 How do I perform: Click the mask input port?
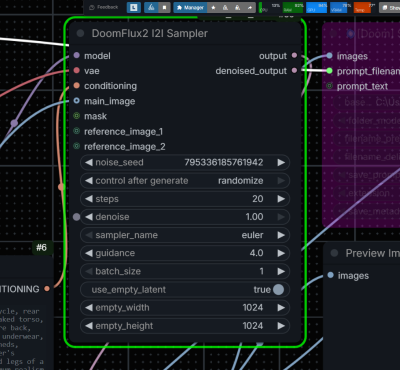[x=77, y=116]
